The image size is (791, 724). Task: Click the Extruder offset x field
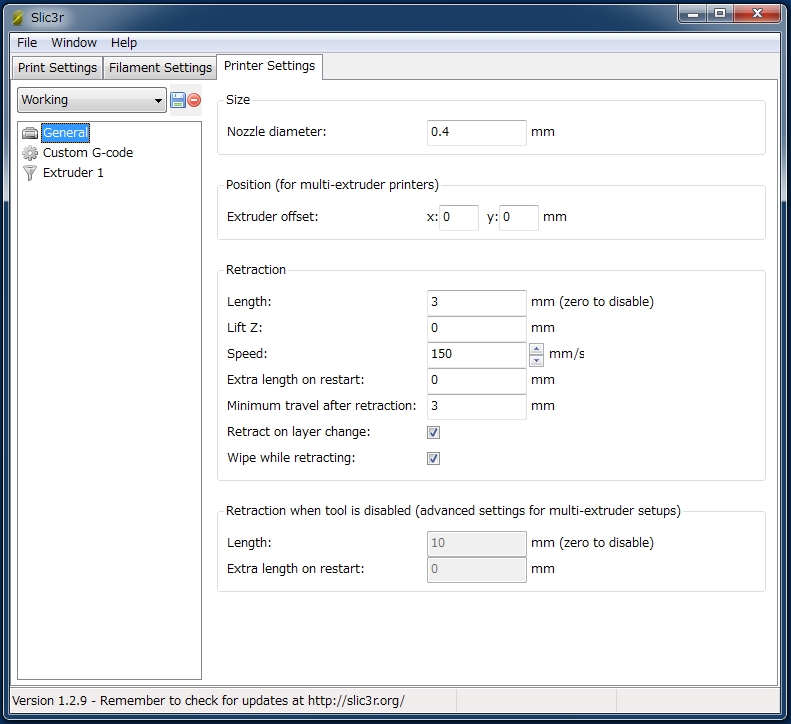[x=459, y=217]
